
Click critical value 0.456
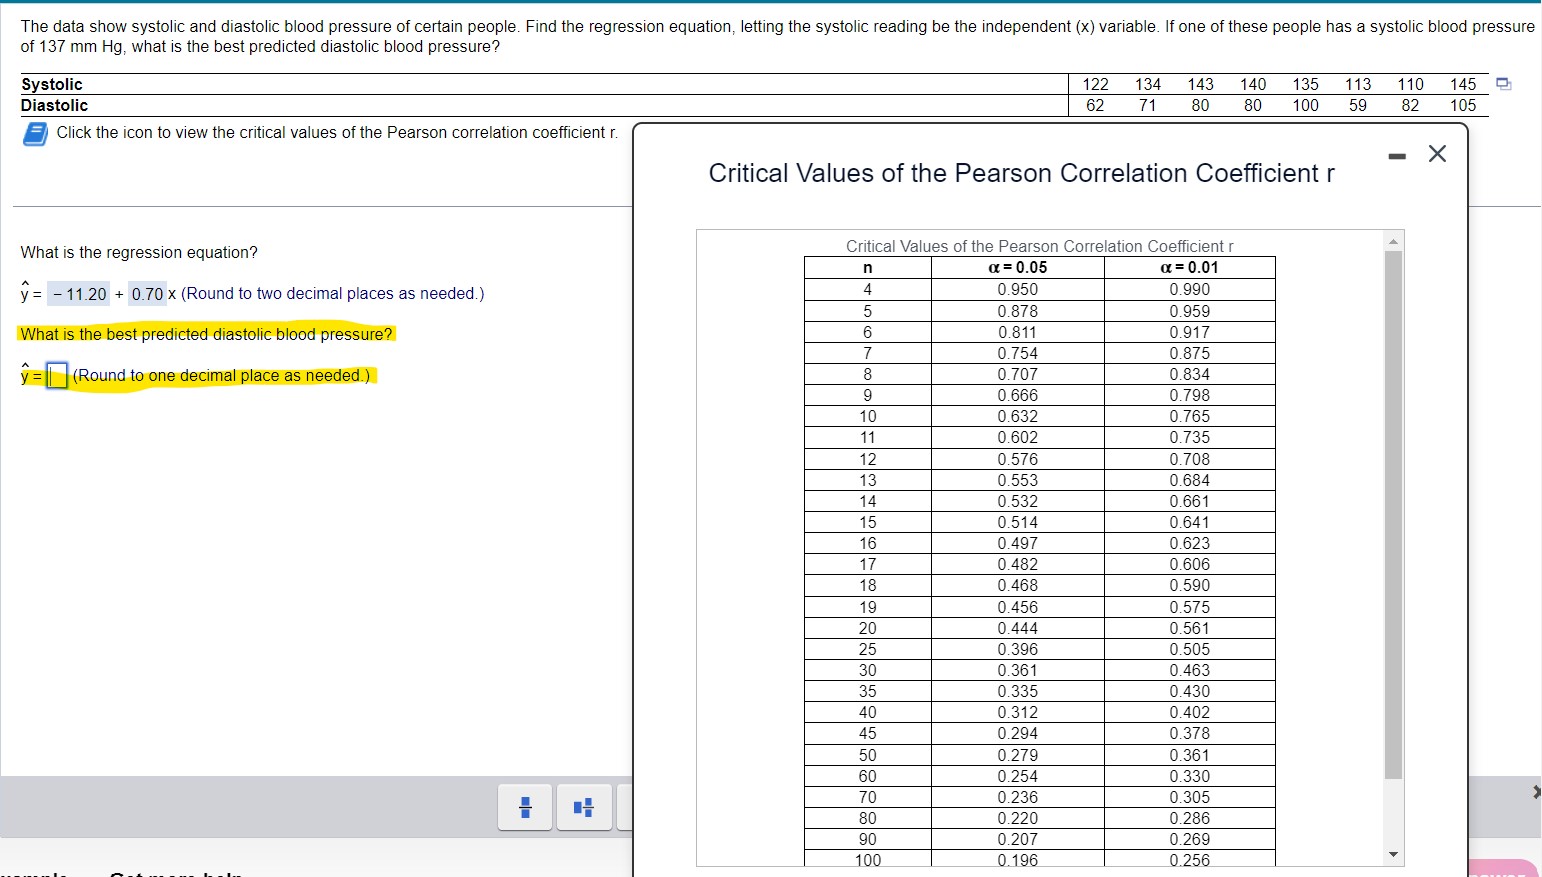click(1018, 607)
